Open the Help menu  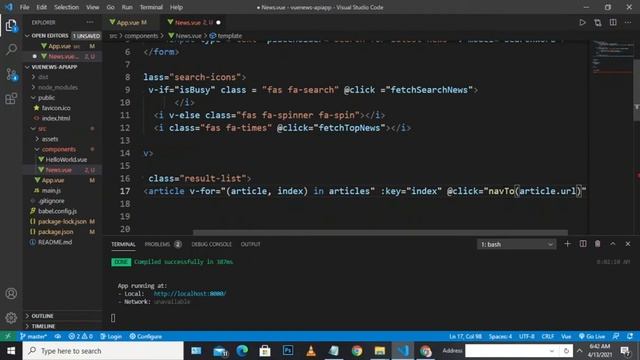(176, 7)
